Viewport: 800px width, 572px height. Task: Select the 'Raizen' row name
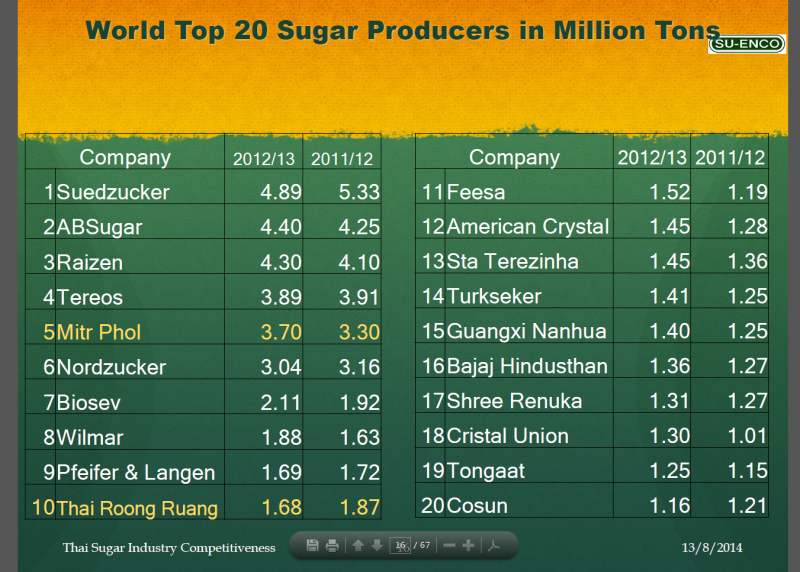coord(90,262)
